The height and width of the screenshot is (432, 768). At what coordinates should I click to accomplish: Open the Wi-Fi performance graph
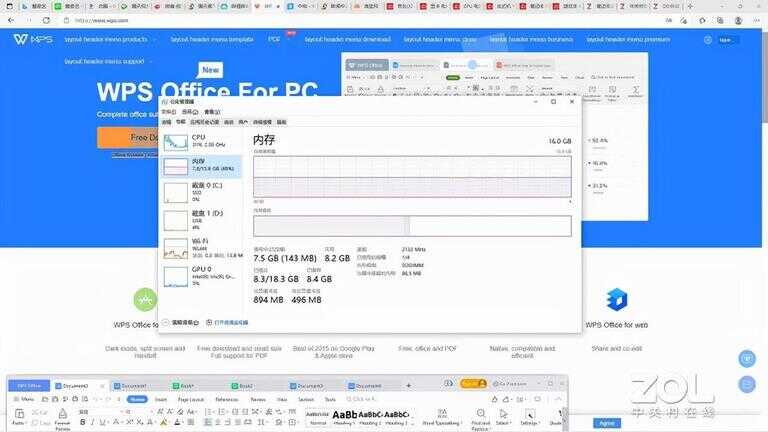tap(176, 248)
